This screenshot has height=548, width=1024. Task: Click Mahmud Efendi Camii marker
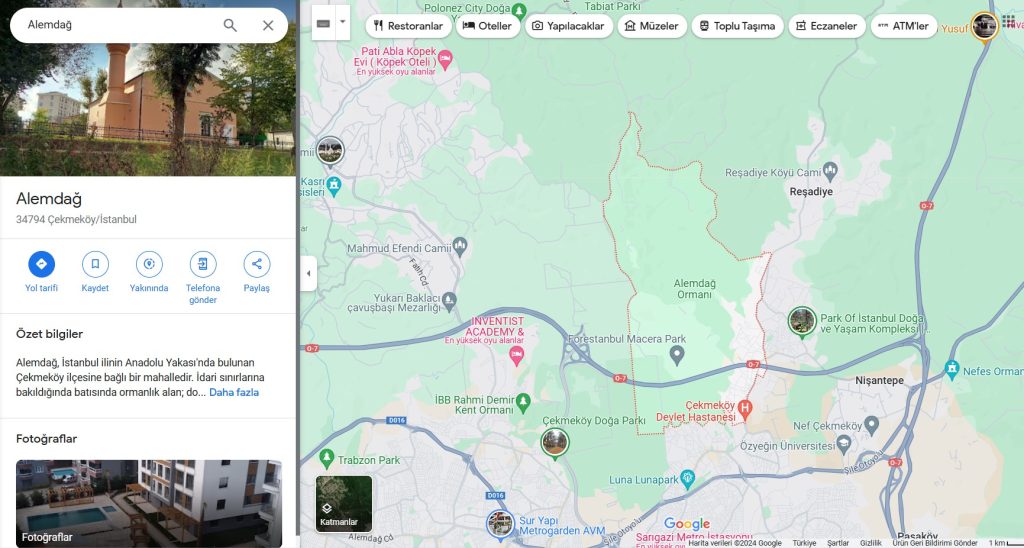point(460,246)
